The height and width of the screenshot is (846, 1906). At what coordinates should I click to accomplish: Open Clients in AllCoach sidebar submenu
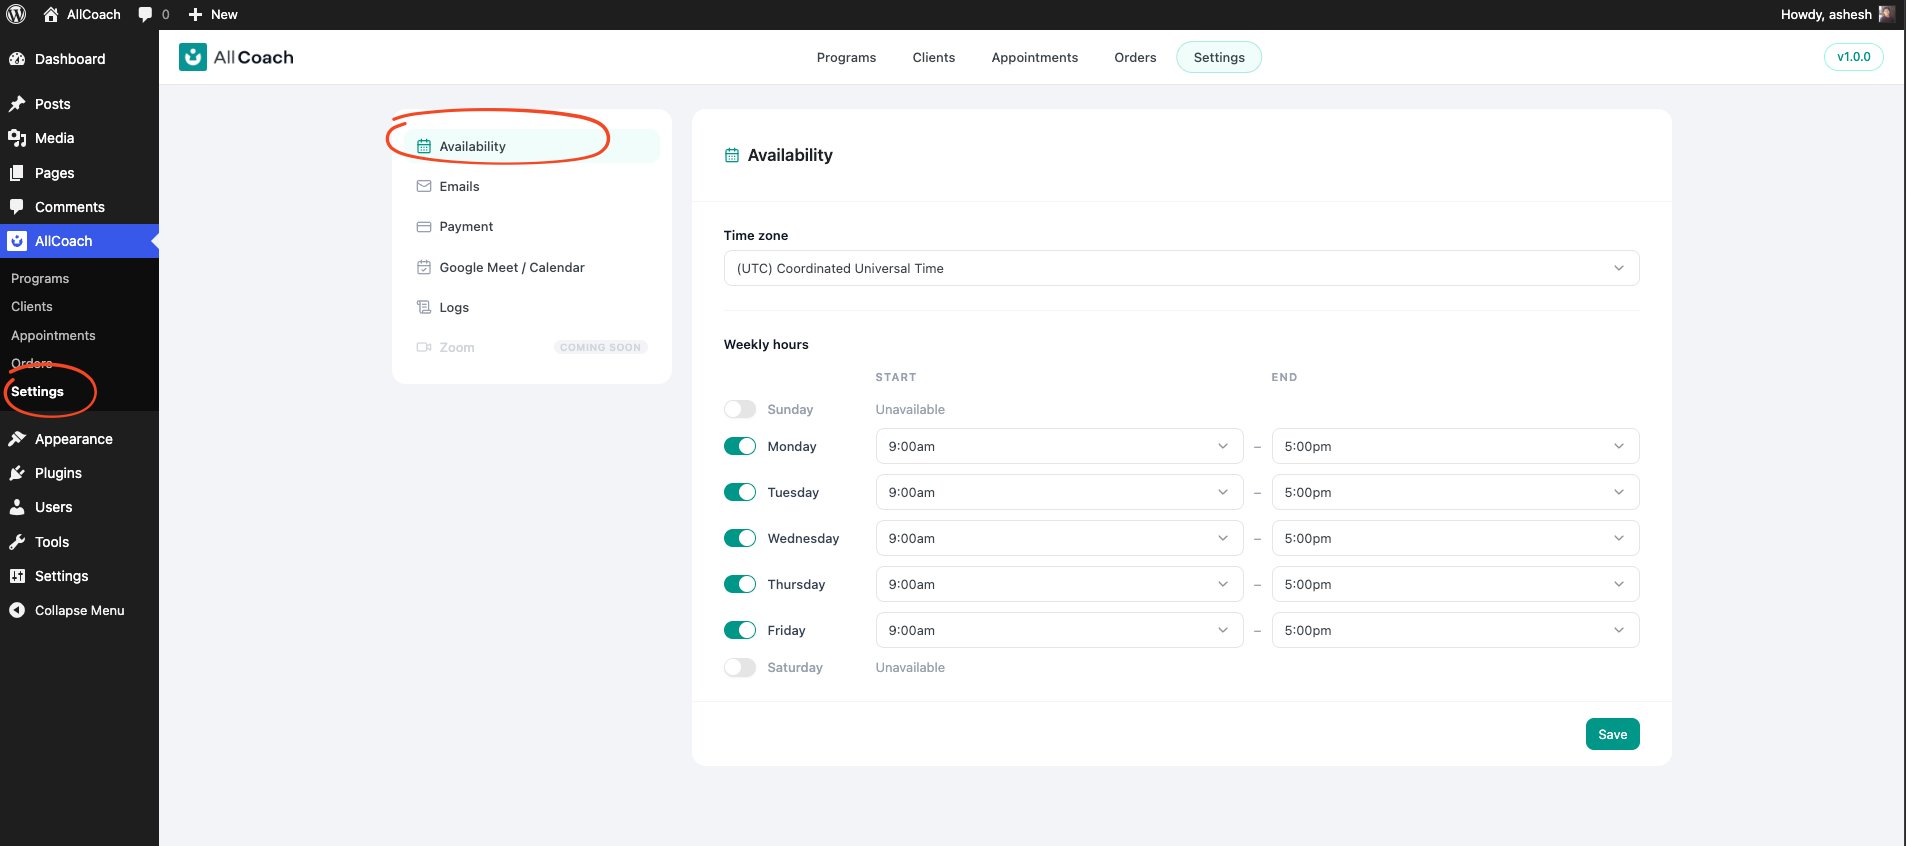[x=32, y=306]
